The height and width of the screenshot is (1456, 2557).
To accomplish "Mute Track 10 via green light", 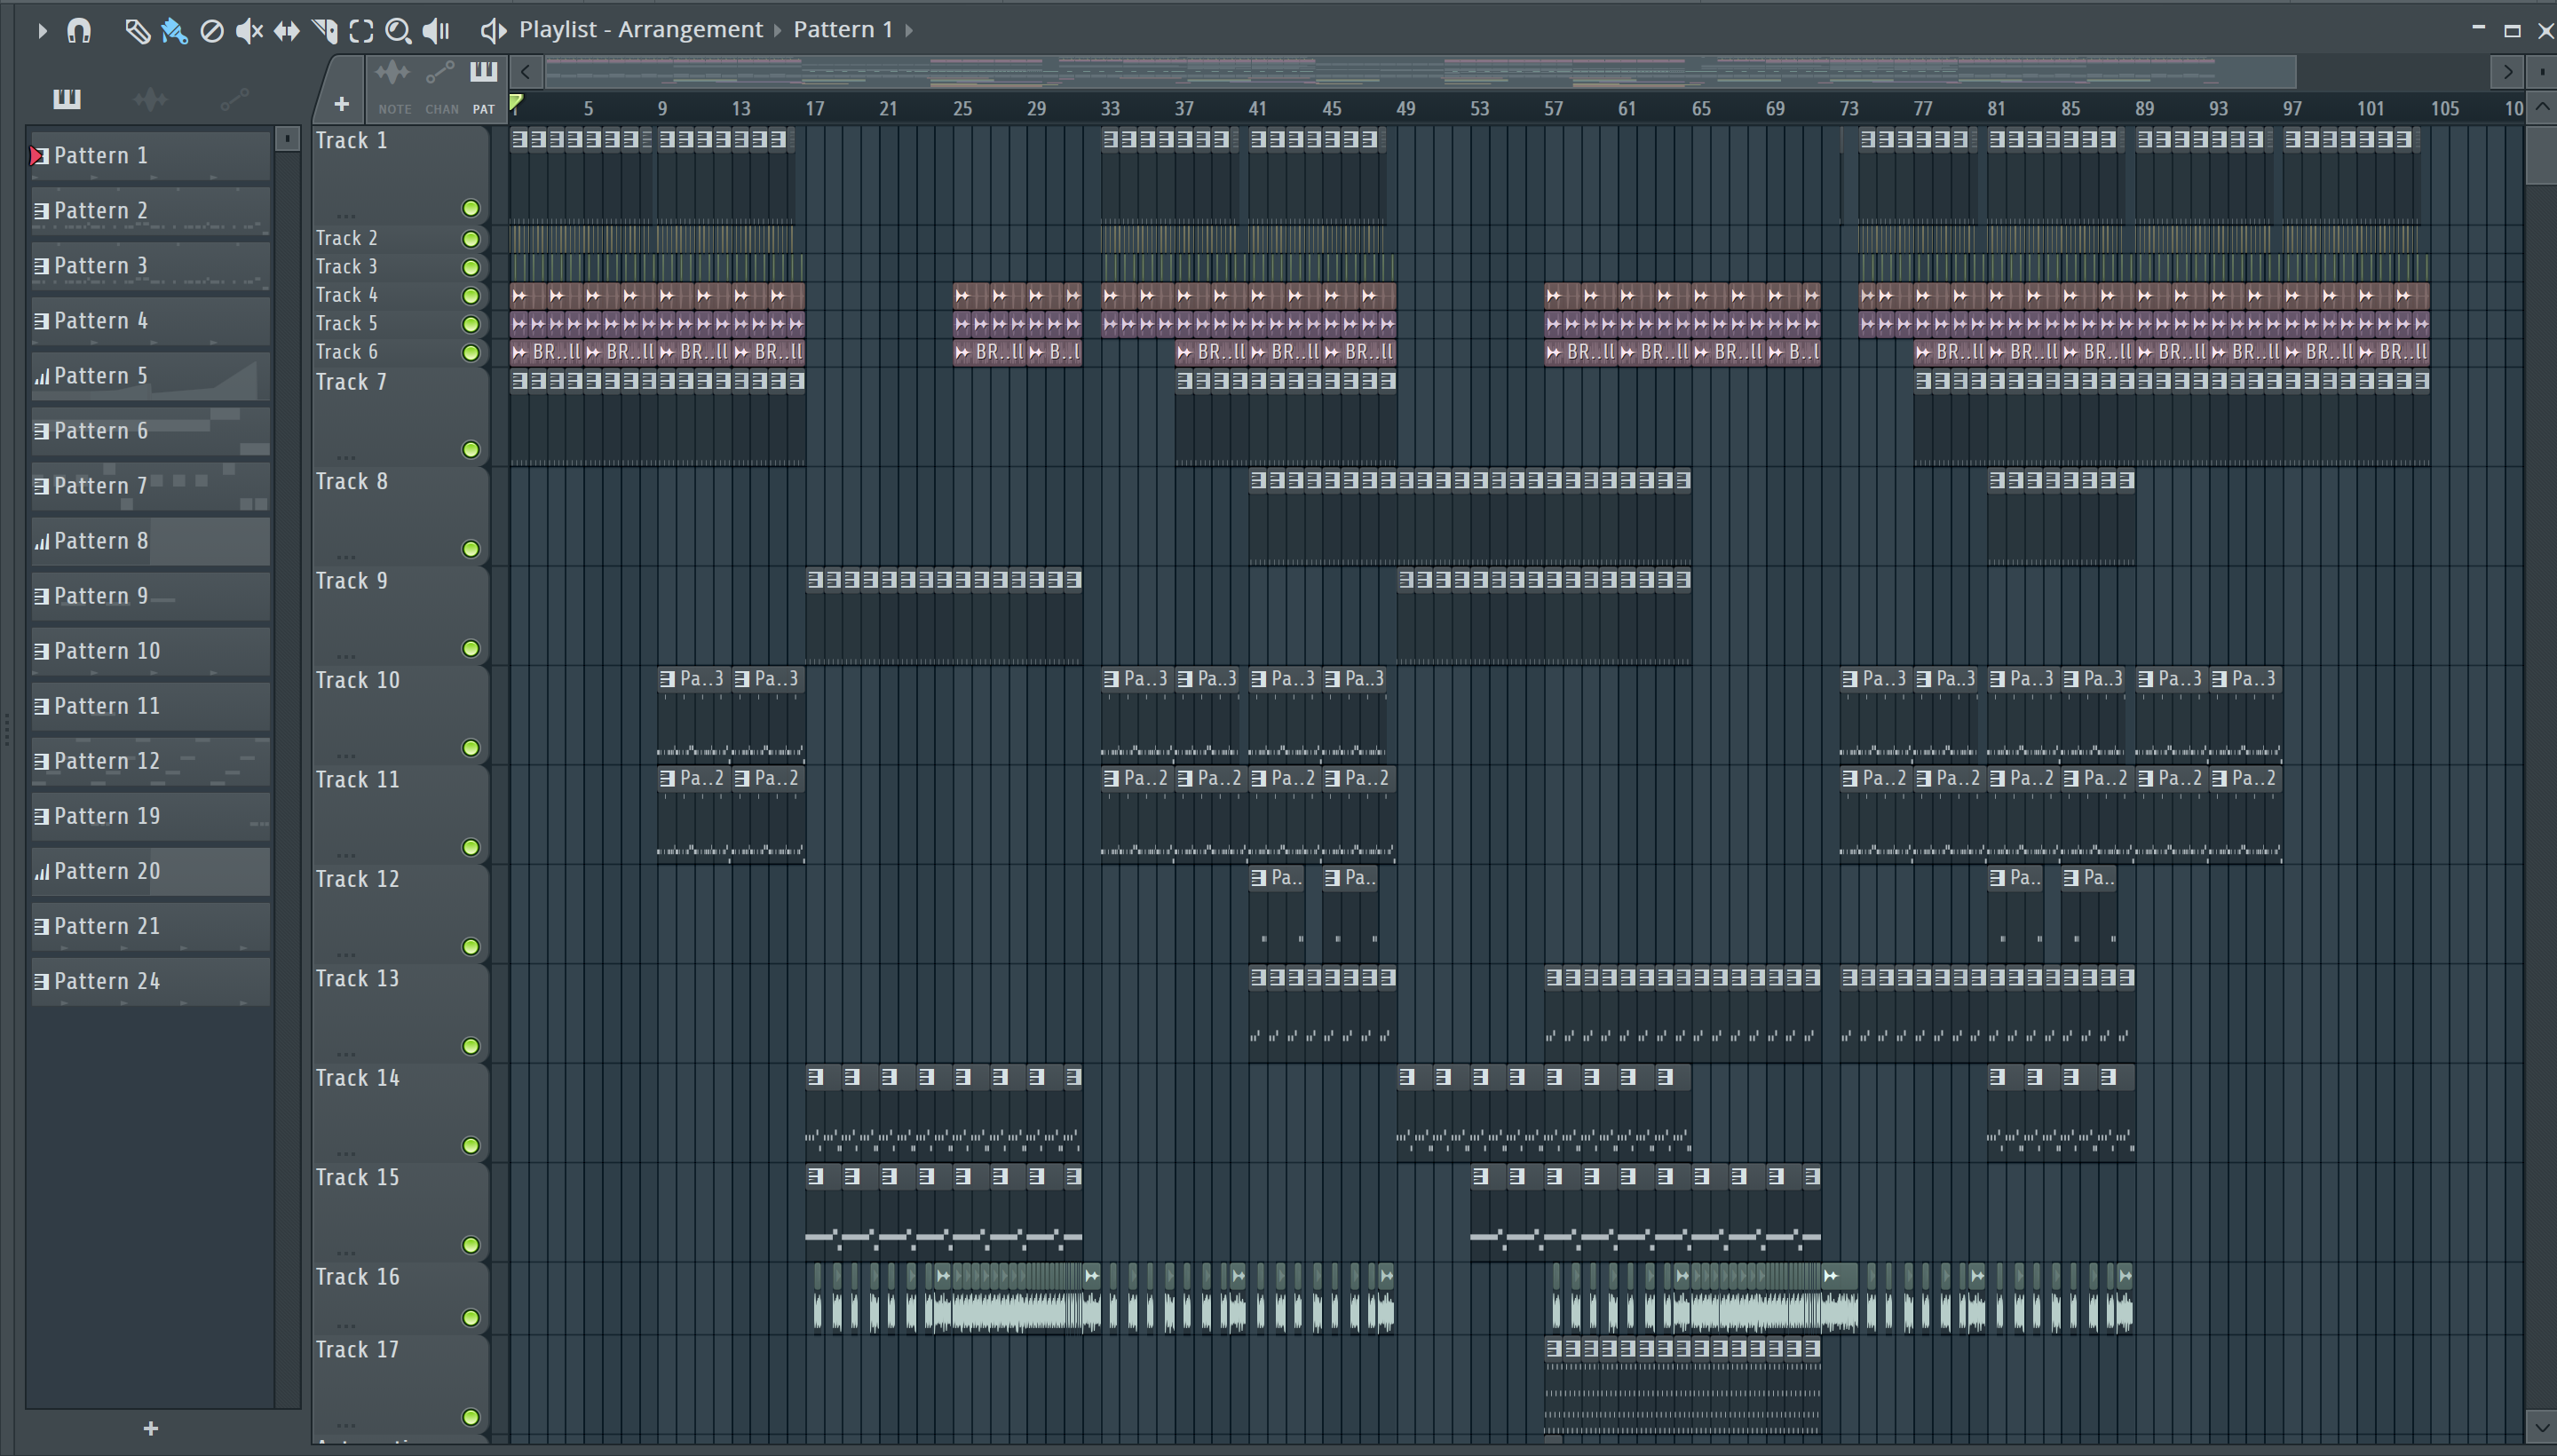I will [470, 748].
